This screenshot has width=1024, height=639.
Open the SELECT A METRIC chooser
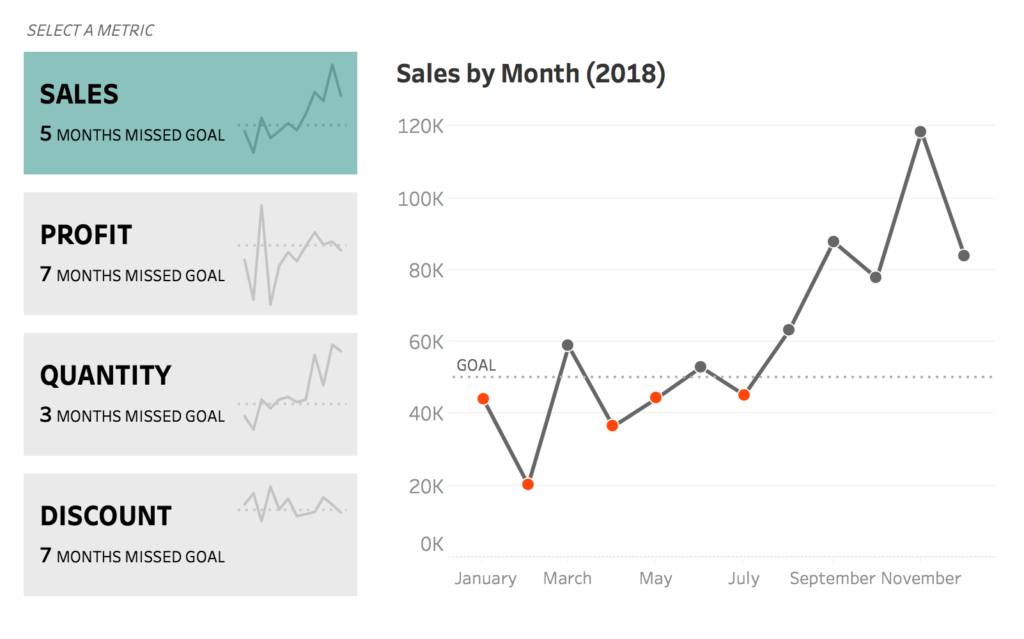pyautogui.click(x=91, y=30)
